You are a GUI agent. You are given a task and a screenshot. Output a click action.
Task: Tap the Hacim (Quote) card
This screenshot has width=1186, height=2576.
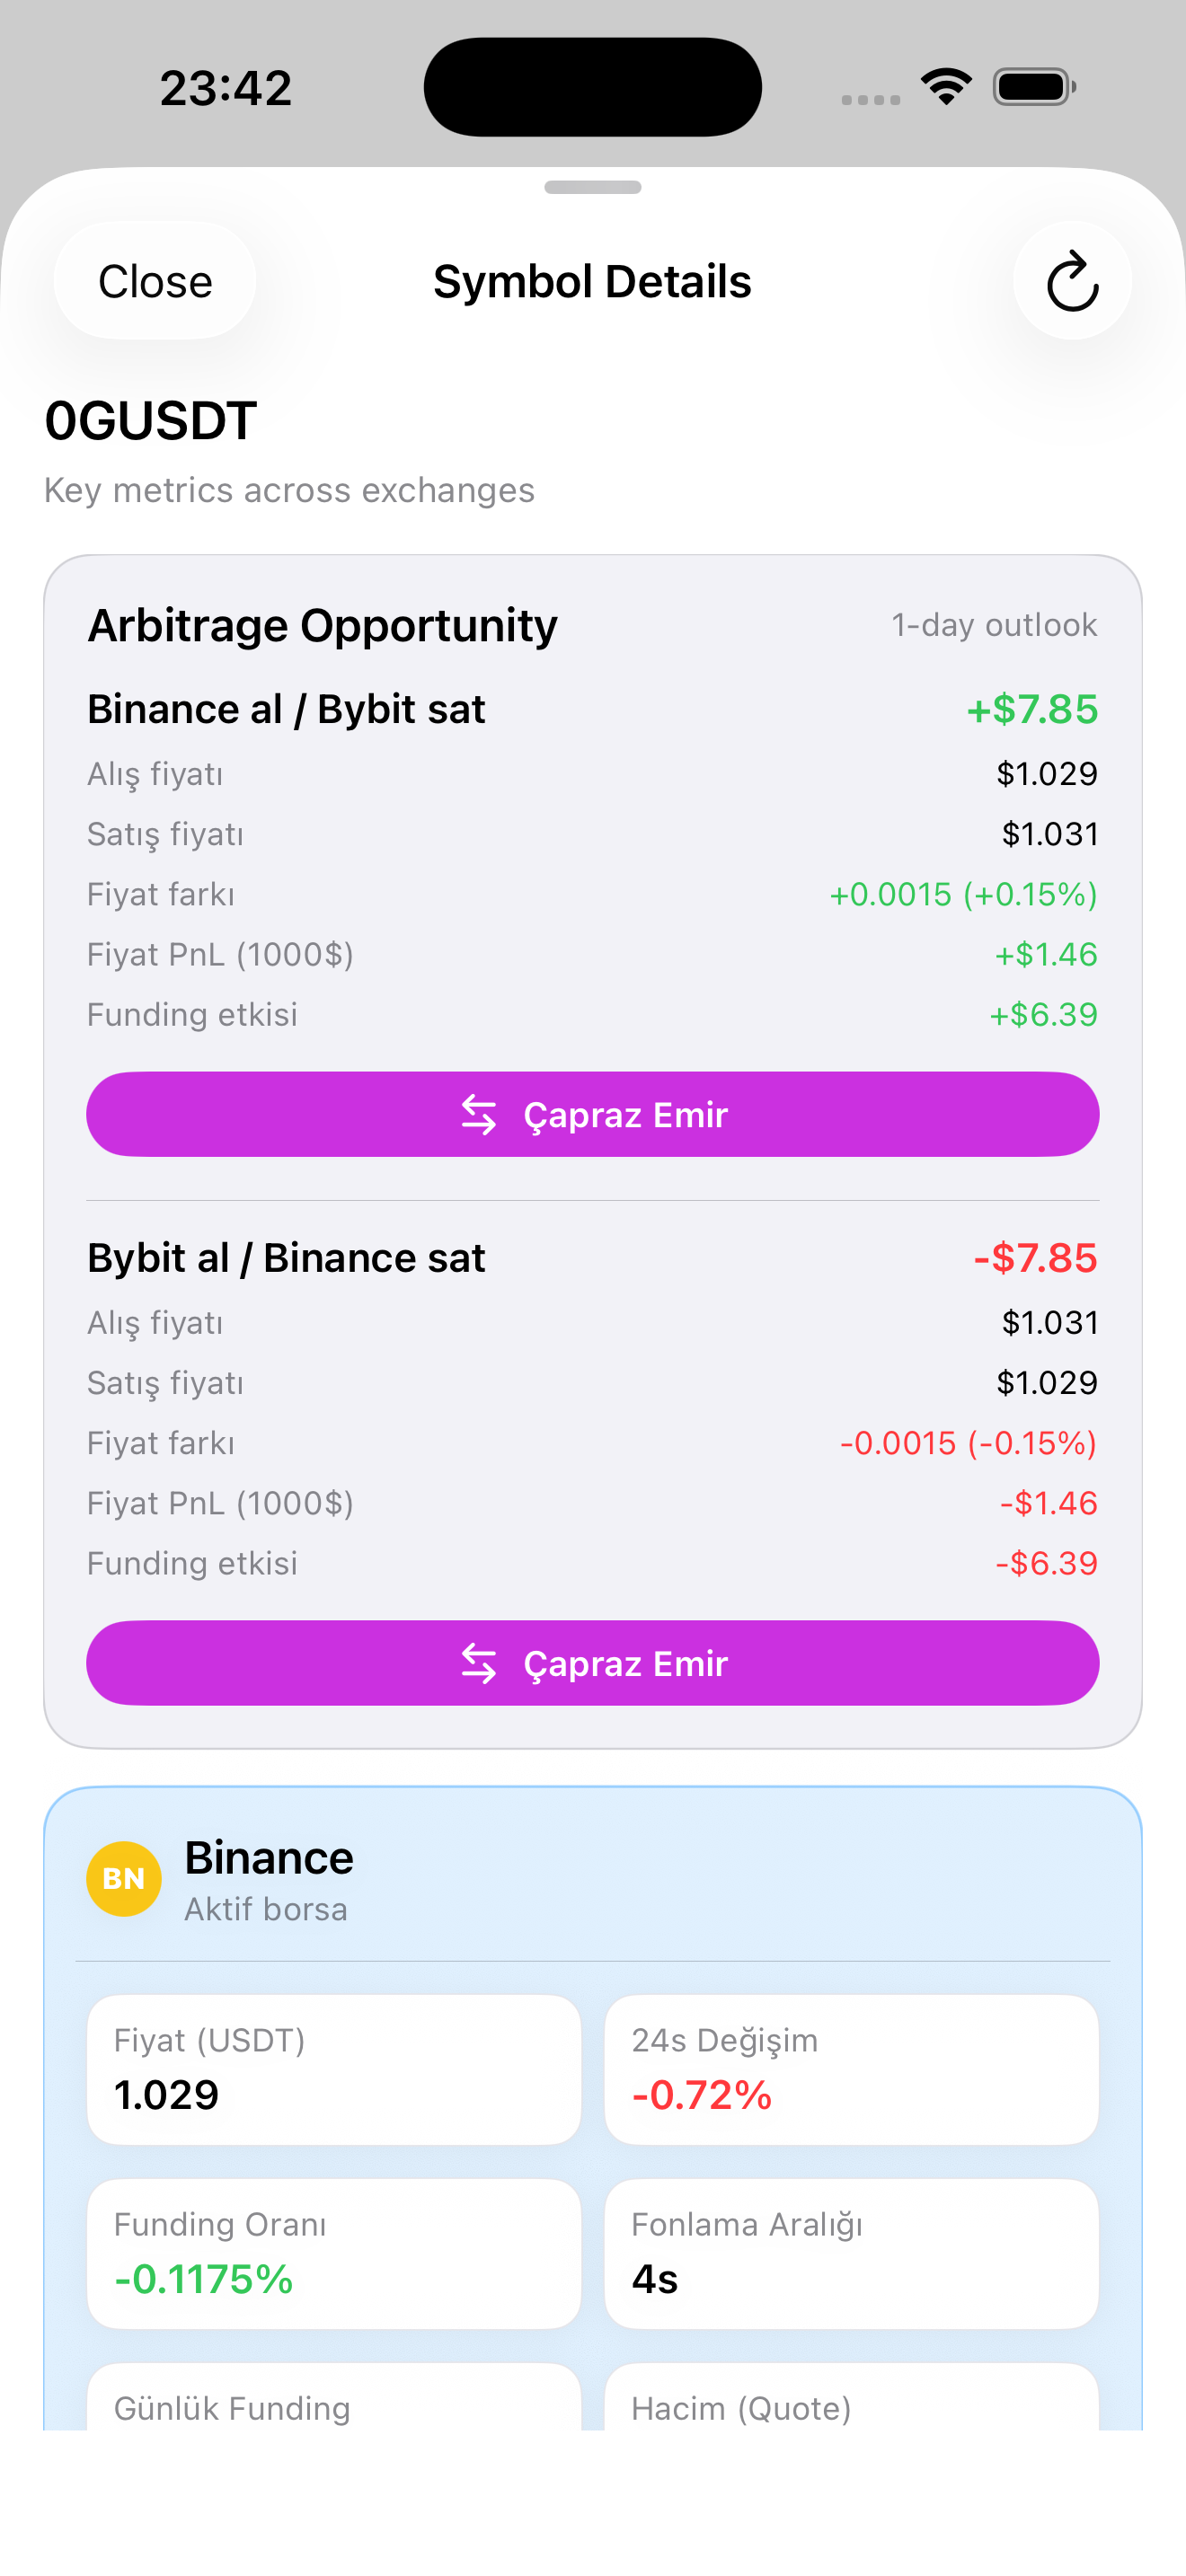coord(851,2400)
